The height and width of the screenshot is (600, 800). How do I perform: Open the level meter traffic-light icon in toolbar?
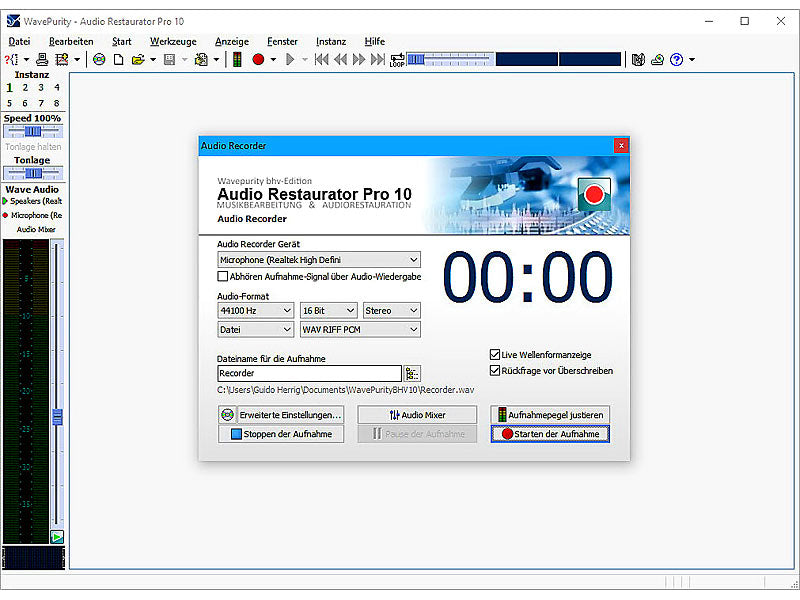(x=237, y=60)
